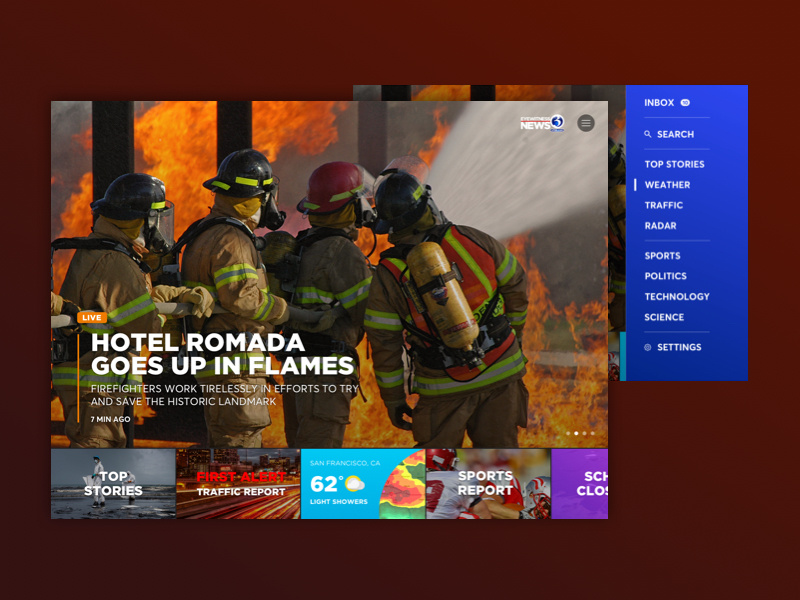The height and width of the screenshot is (600, 800).
Task: Click the settings gear icon
Action: pyautogui.click(x=647, y=347)
